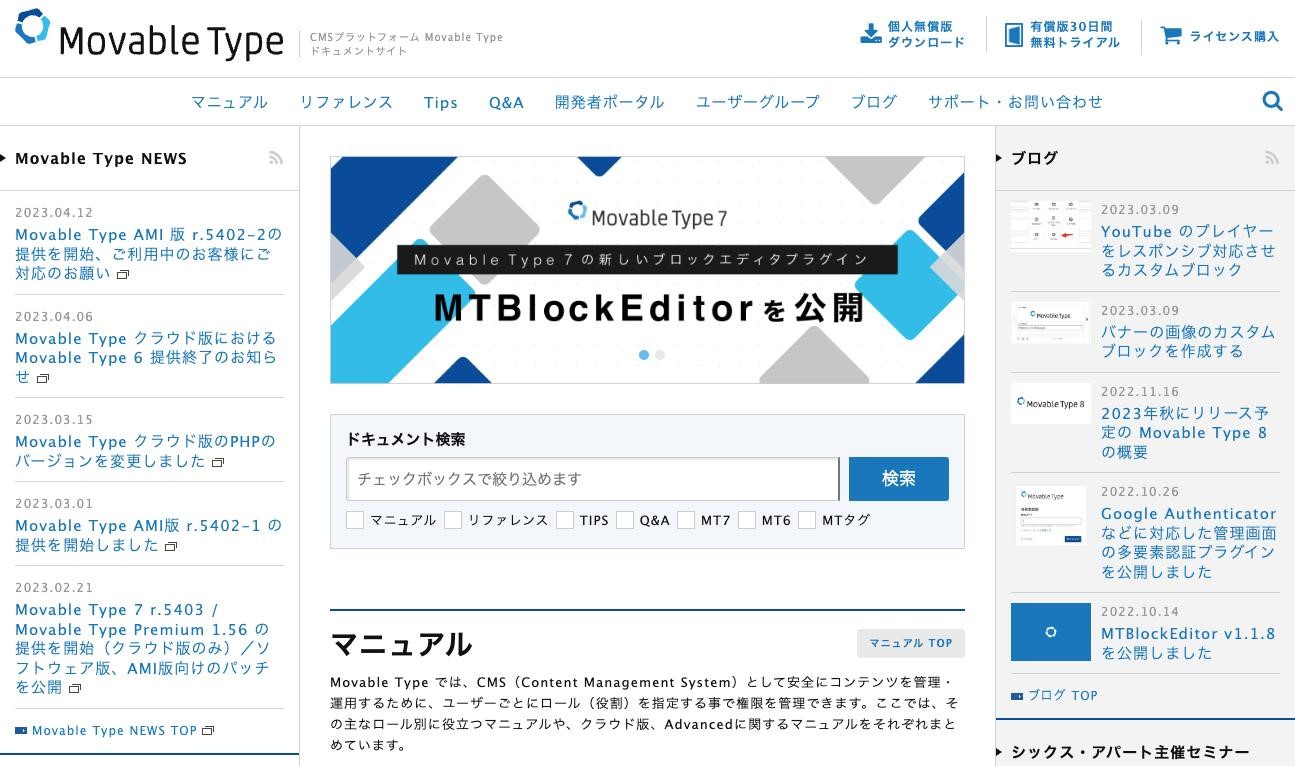This screenshot has height=766, width=1295.
Task: Open Q&A navigation item
Action: pyautogui.click(x=506, y=102)
